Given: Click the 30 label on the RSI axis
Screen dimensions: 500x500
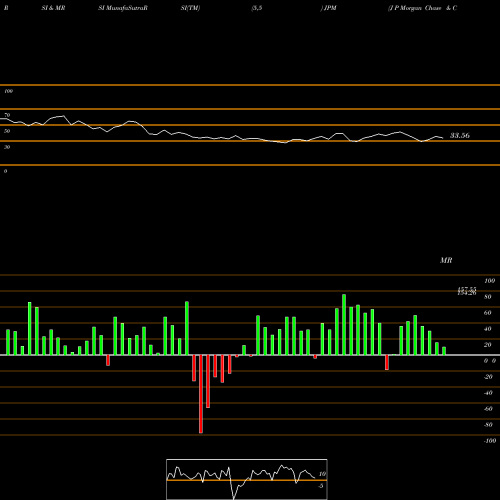Looking at the screenshot, I should 7,147.
